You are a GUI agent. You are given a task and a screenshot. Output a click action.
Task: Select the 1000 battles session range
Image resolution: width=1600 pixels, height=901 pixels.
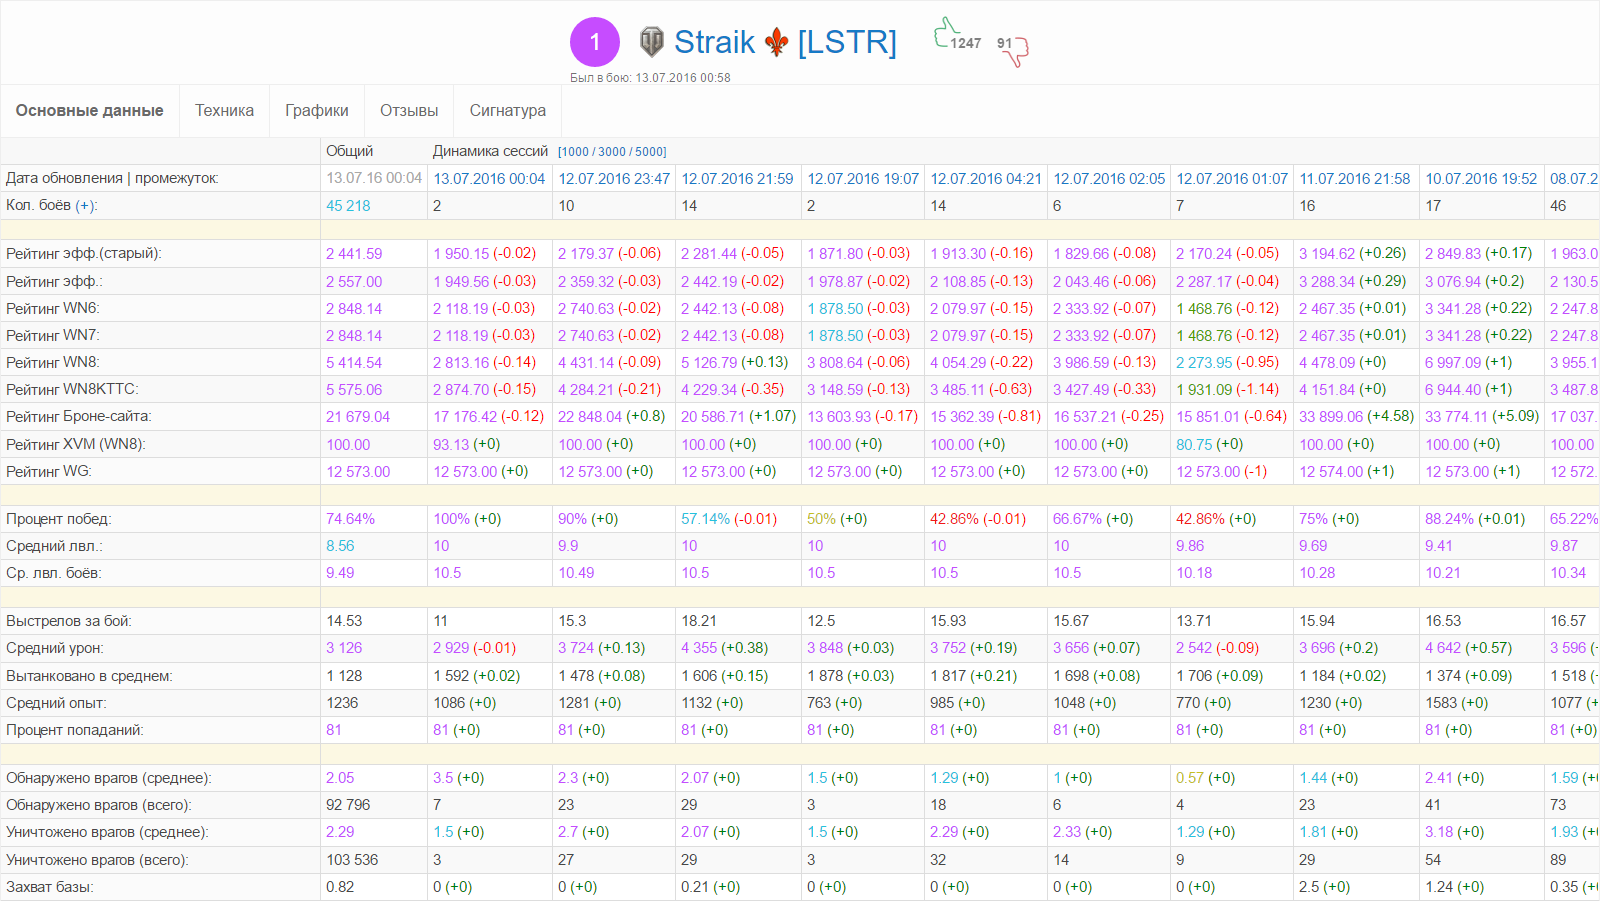[x=575, y=152]
